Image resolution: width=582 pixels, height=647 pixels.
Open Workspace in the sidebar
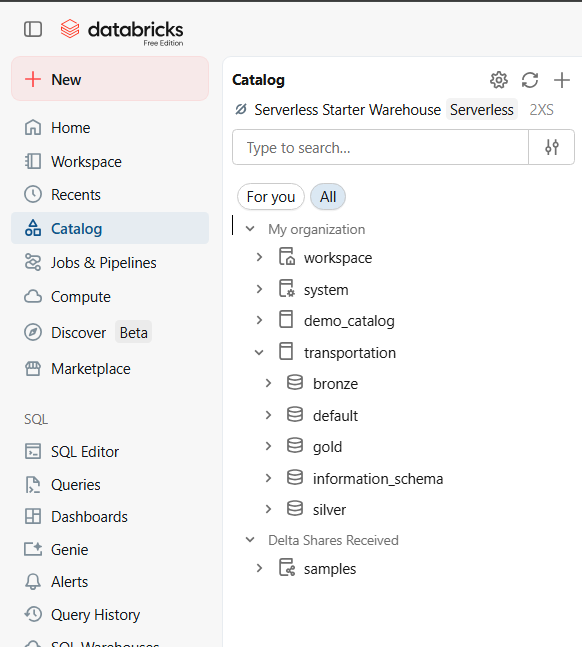[x=110, y=161]
